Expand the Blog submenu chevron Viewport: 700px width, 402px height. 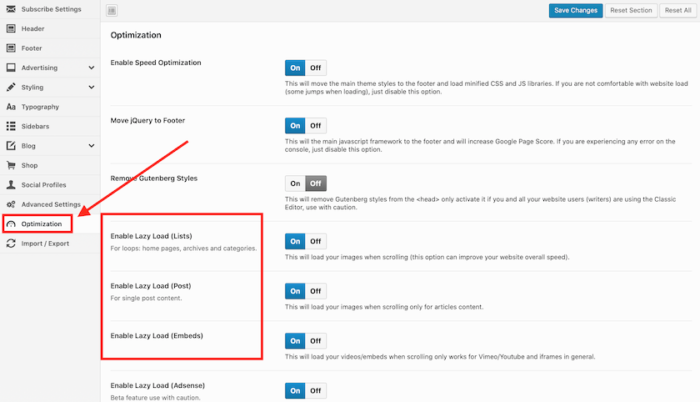(x=92, y=146)
